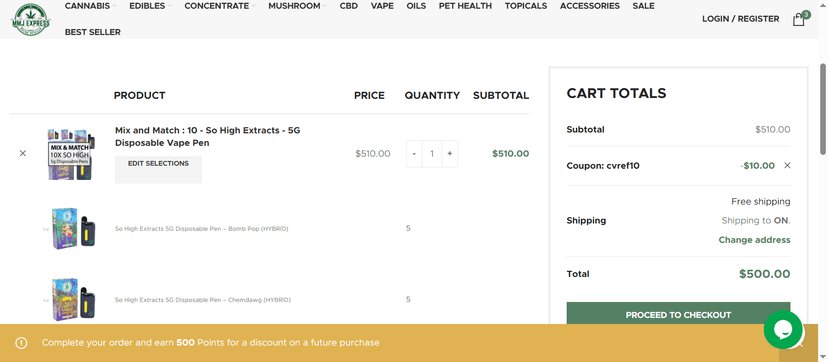Remove coupon cvref10 with X icon
828x362 pixels.
(x=787, y=166)
